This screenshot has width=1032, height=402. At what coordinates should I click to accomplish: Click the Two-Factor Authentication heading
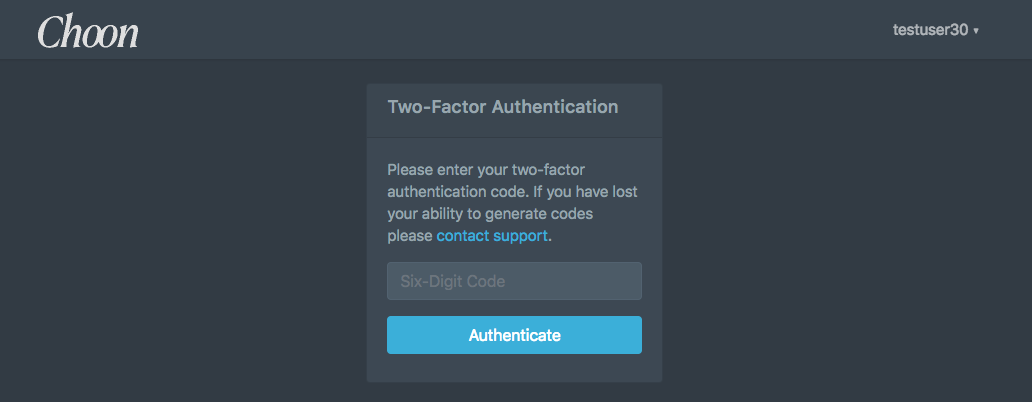[502, 107]
